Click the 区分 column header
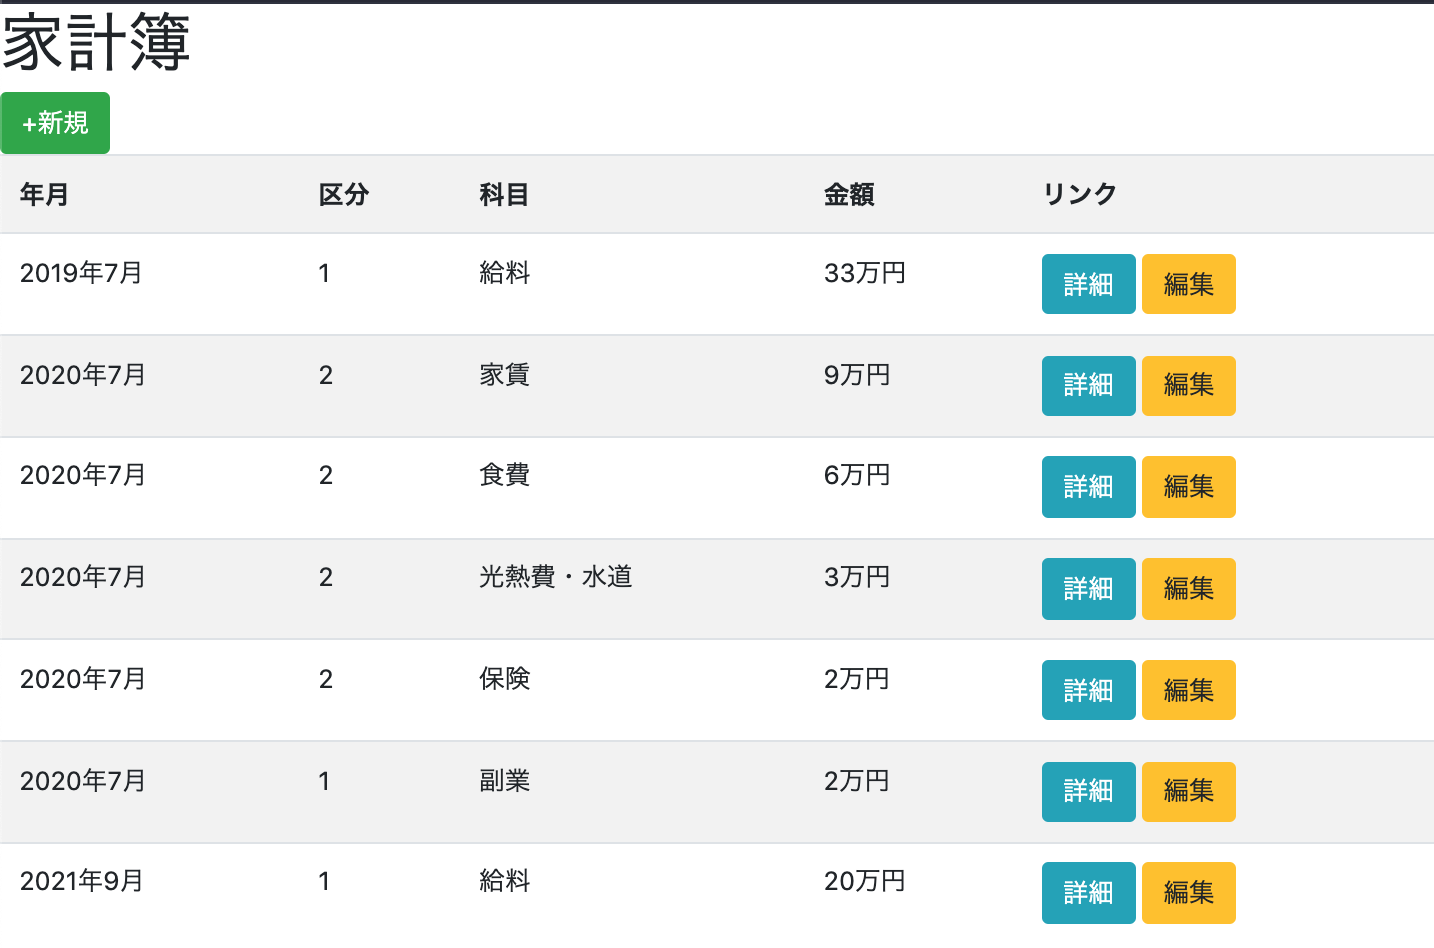 [x=345, y=195]
